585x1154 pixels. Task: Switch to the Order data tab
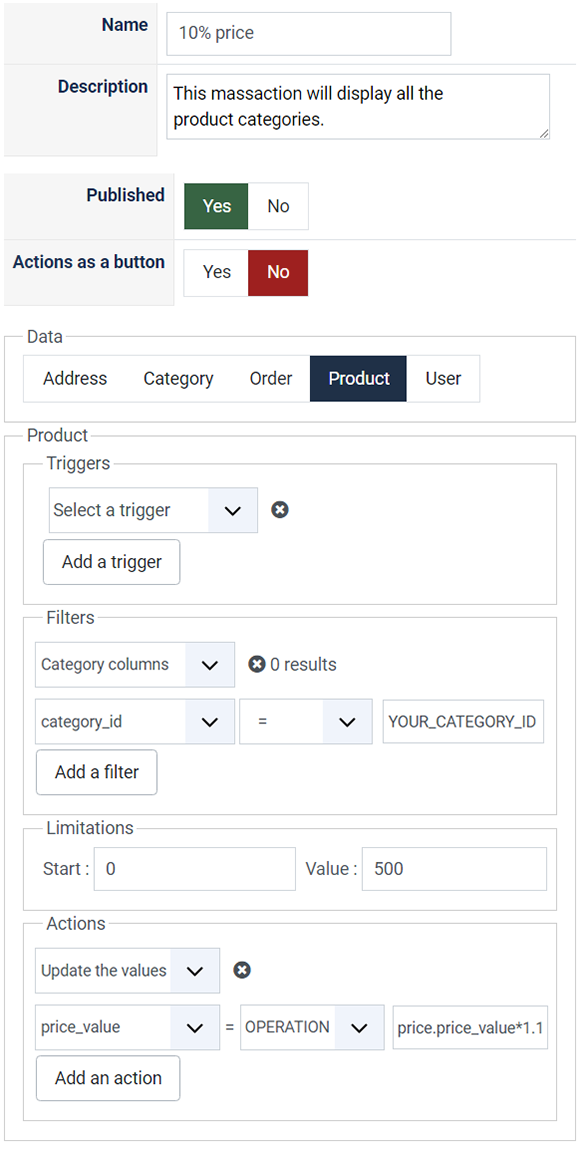click(x=271, y=379)
